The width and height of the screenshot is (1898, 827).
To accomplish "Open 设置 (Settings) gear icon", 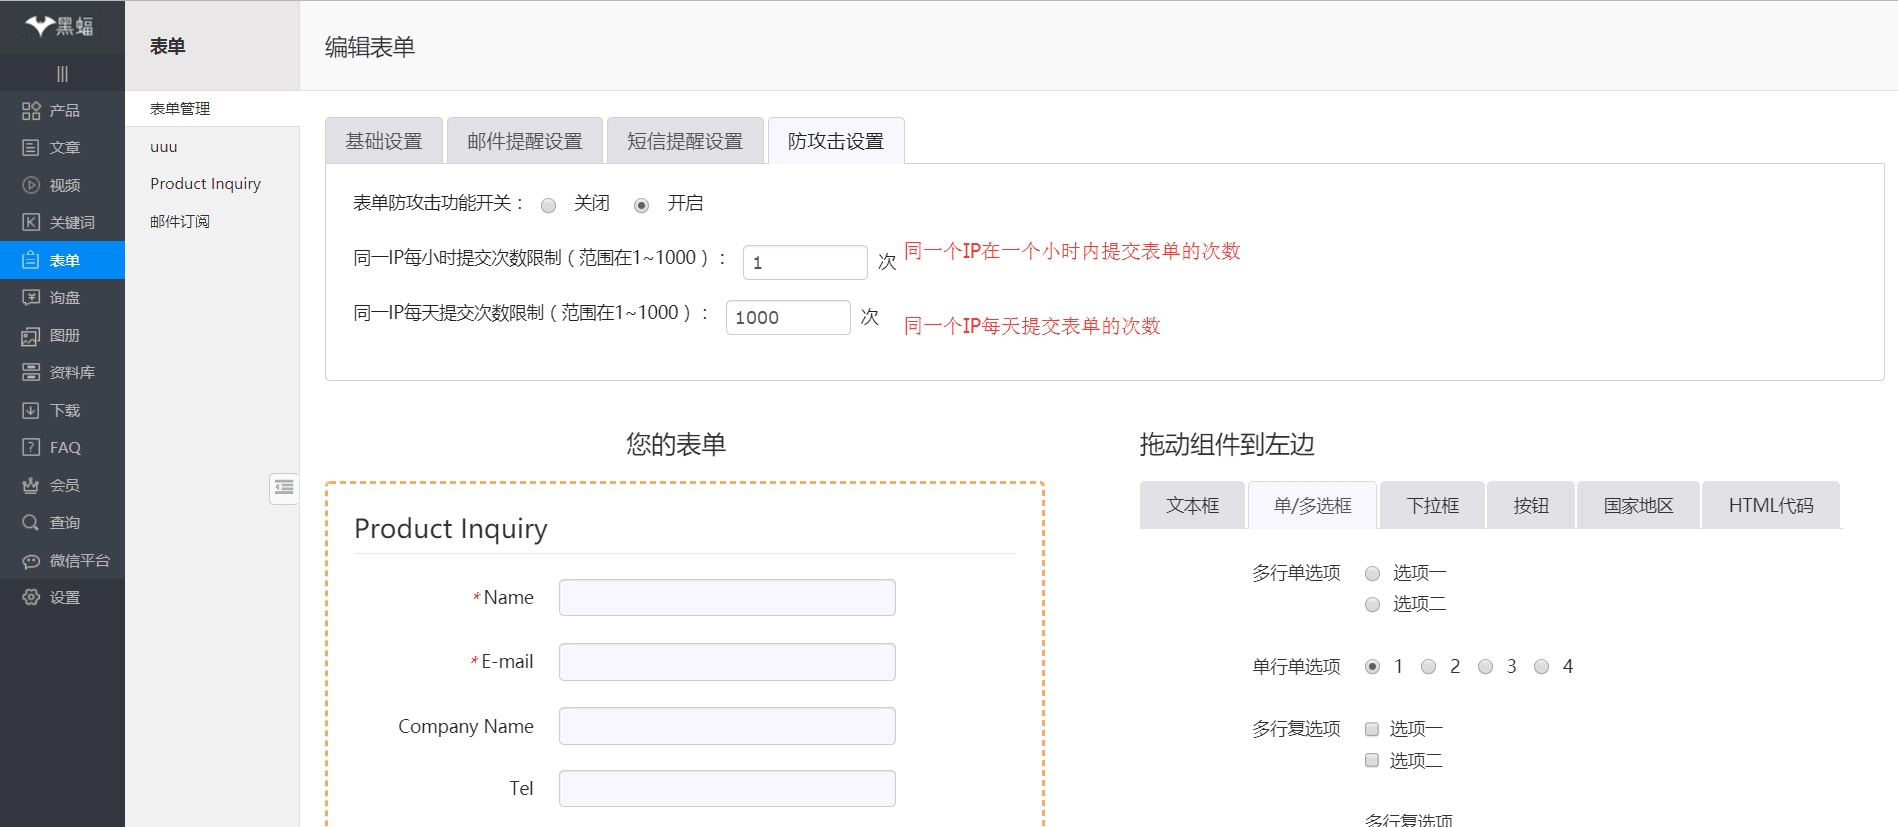I will 31,597.
